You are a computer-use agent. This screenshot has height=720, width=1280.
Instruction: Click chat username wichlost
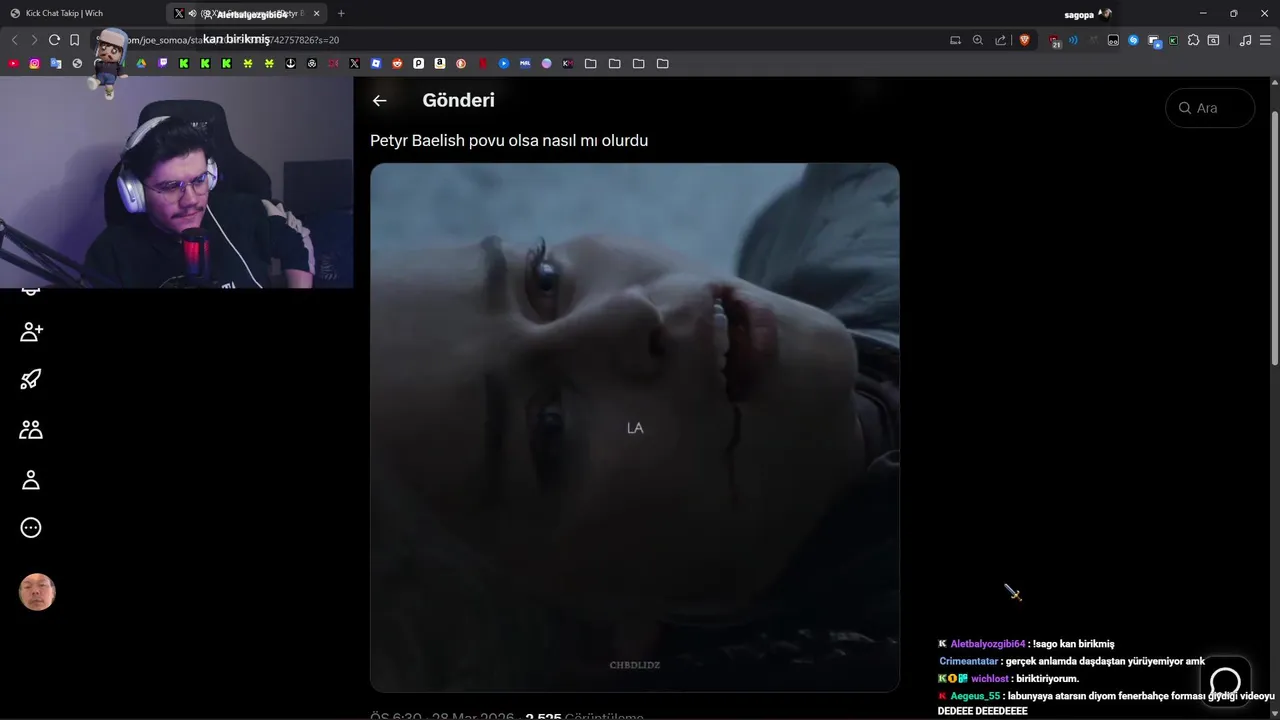[x=990, y=679]
